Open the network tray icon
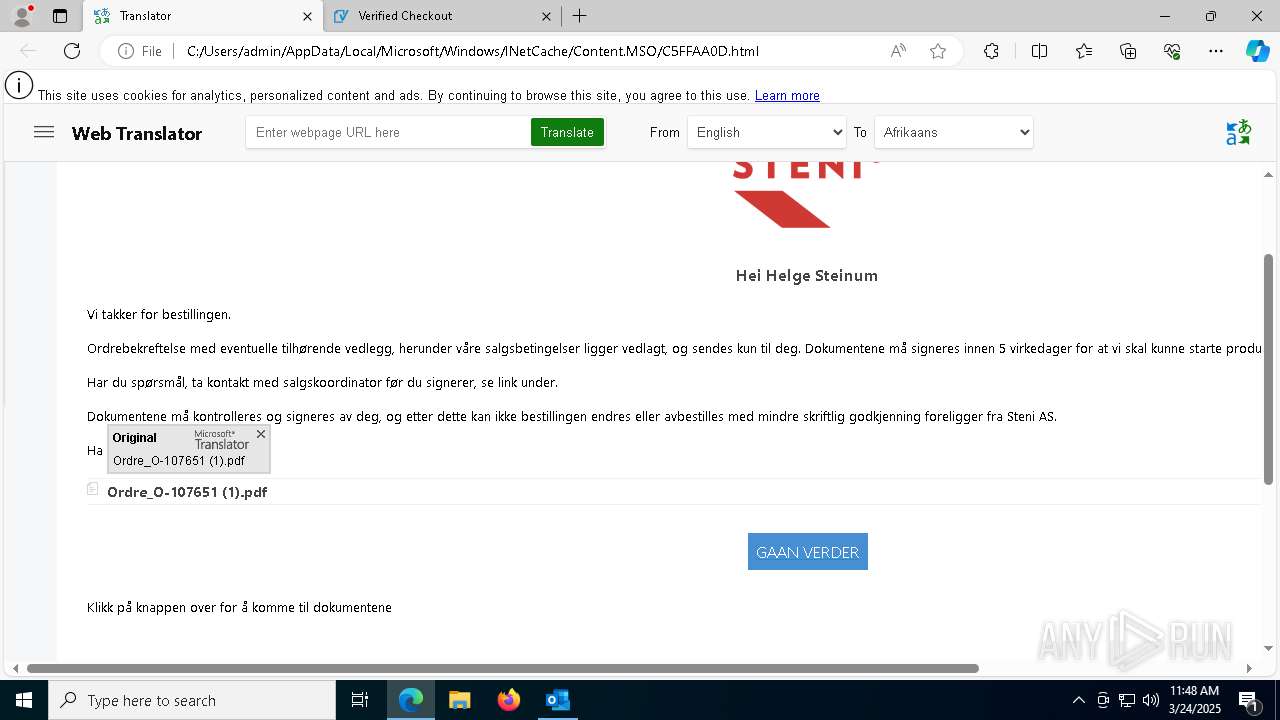1280x720 pixels. tap(1126, 700)
